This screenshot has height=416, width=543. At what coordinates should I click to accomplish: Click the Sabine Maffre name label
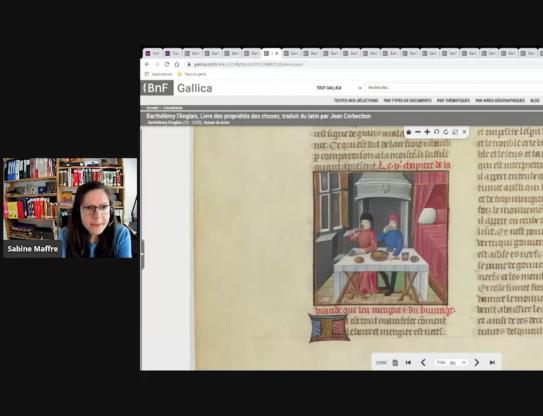click(x=33, y=249)
